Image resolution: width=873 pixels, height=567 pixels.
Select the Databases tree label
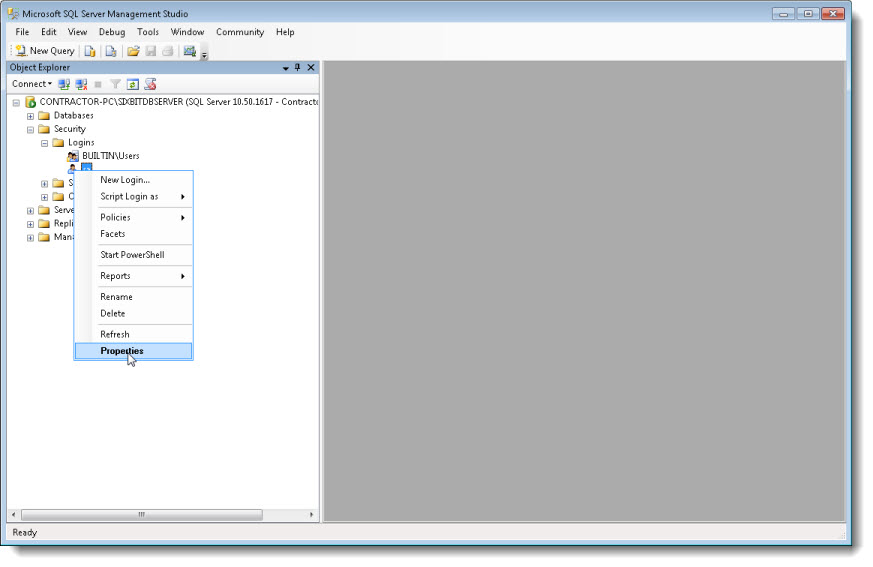click(x=73, y=115)
